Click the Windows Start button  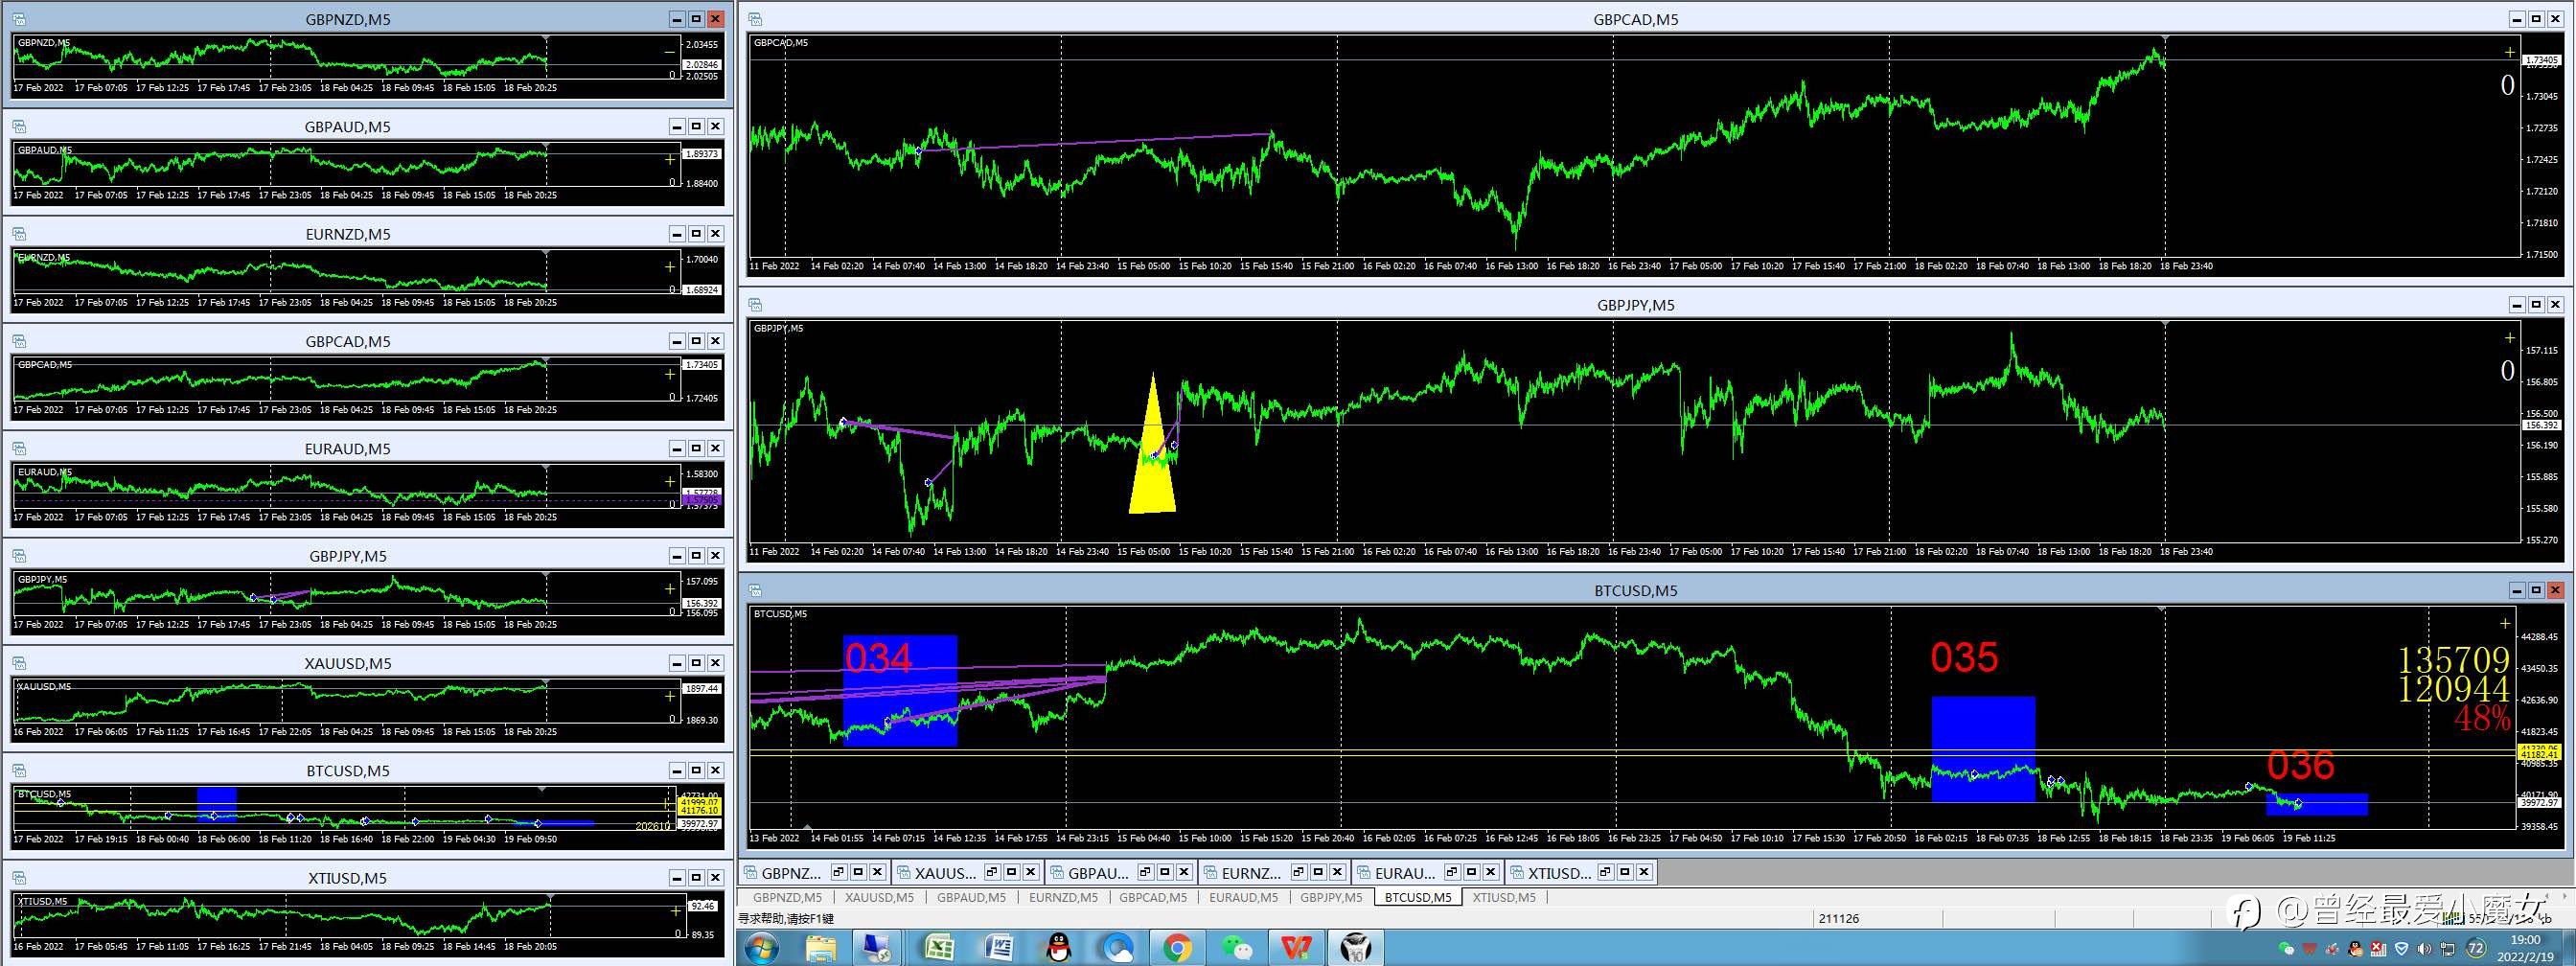point(762,947)
